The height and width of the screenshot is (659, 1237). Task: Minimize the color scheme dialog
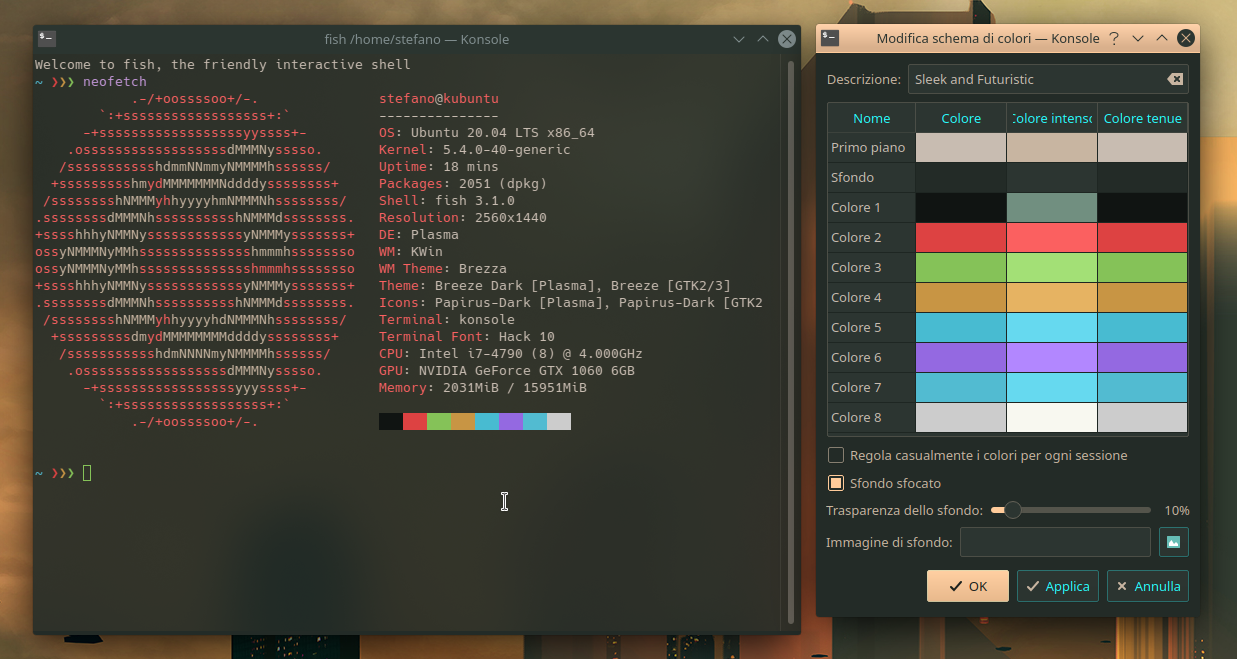pyautogui.click(x=1138, y=39)
